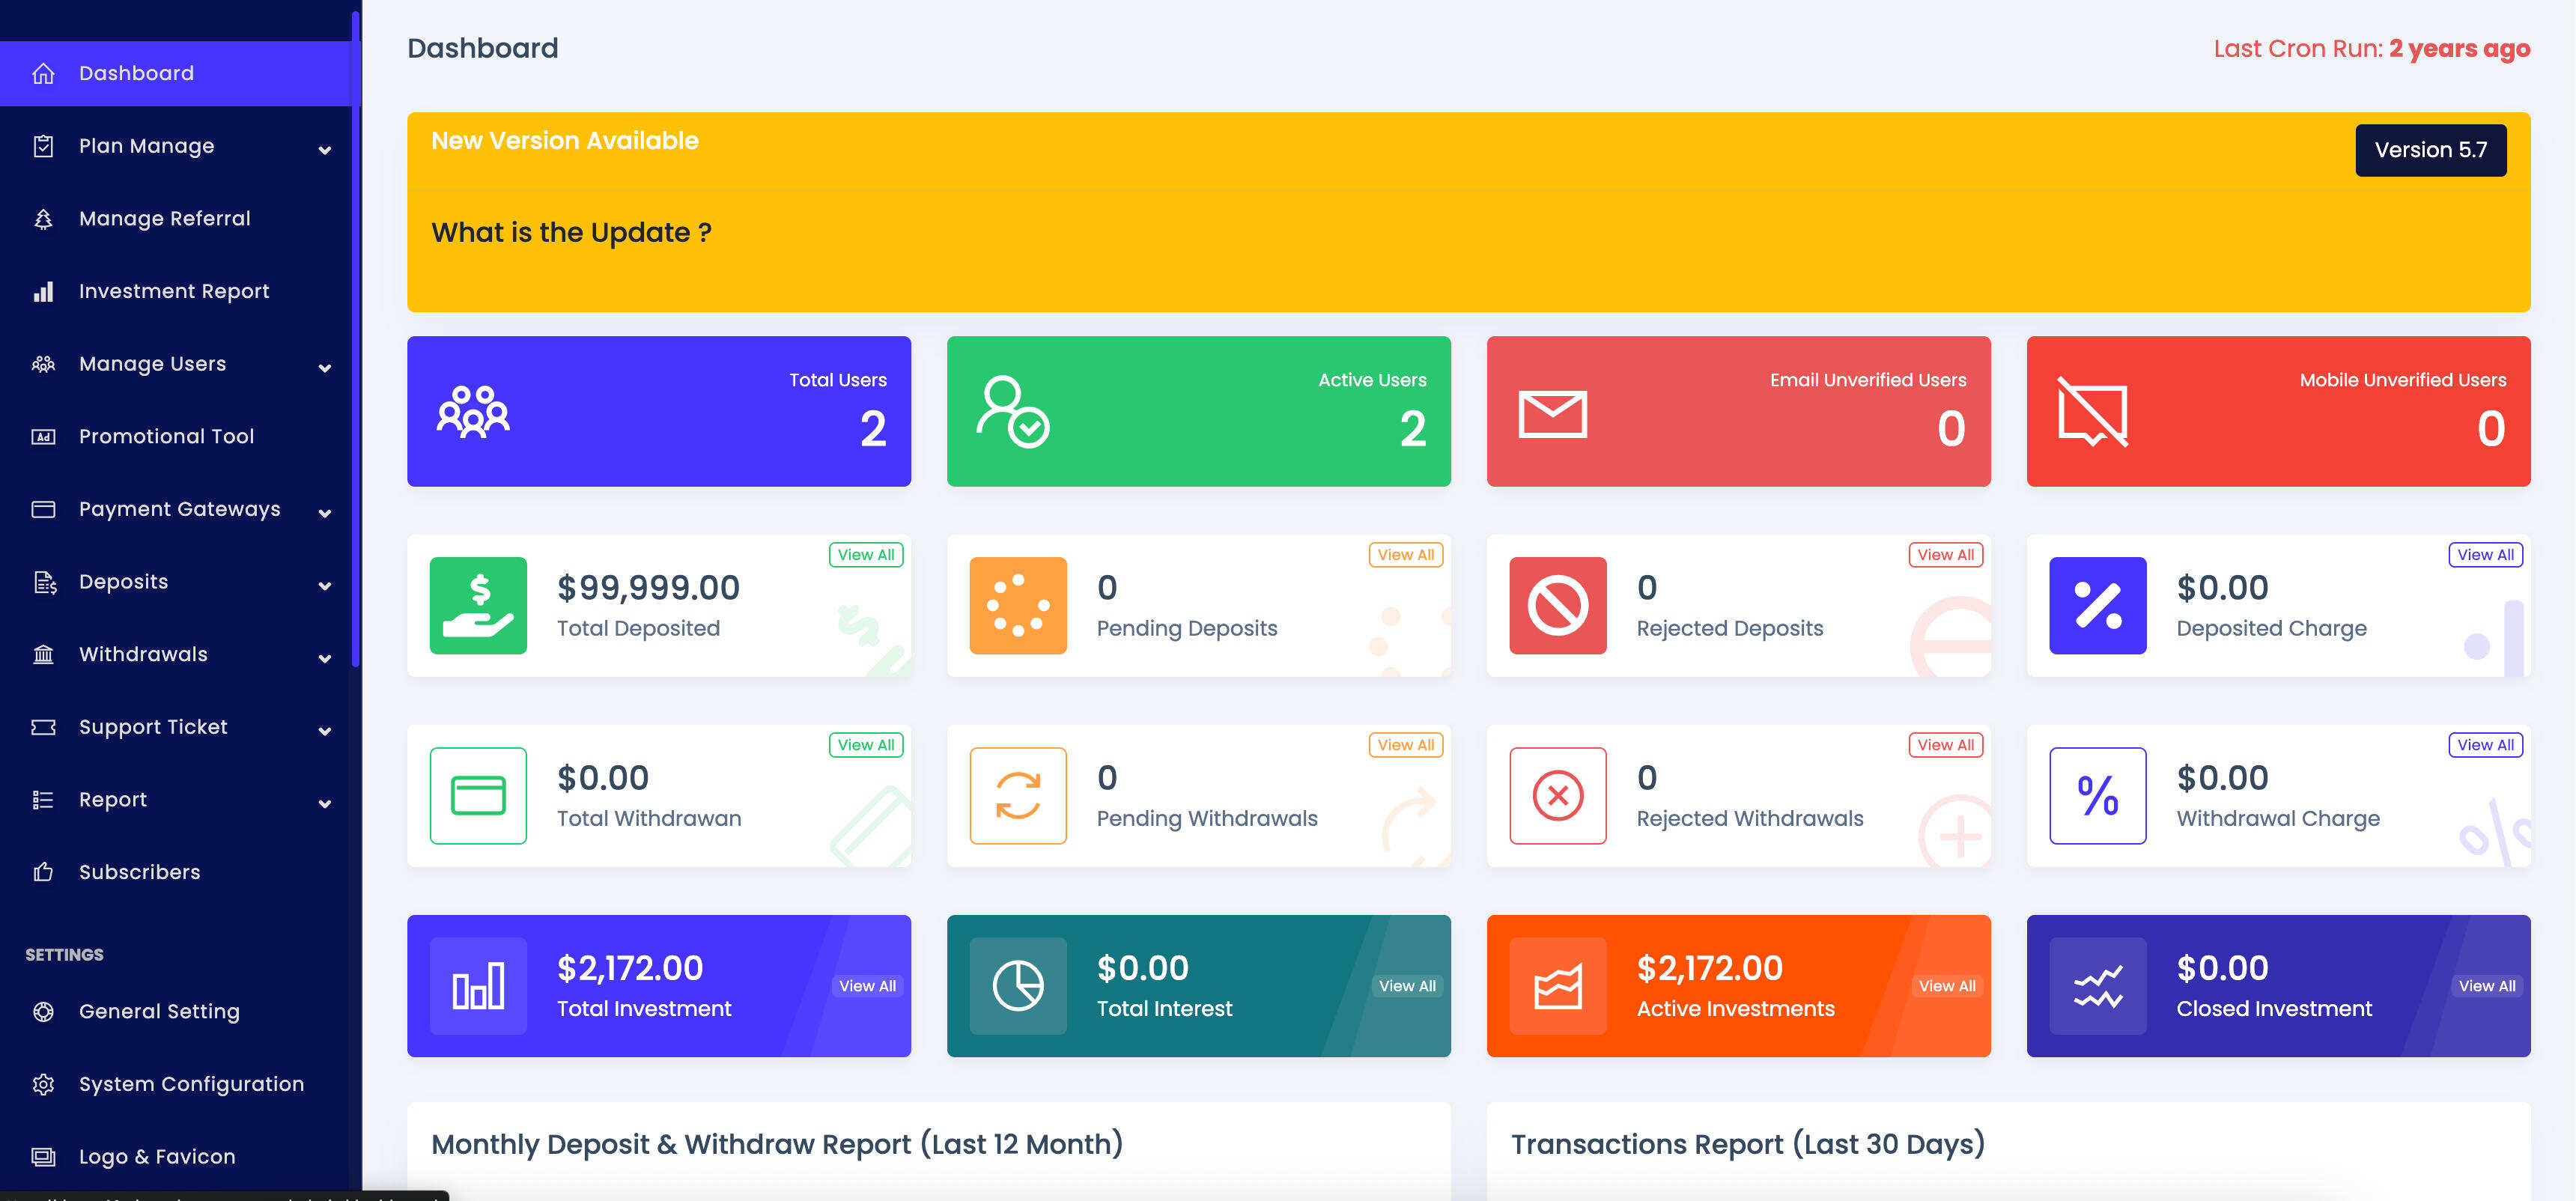This screenshot has height=1201, width=2576.
Task: Click the Total Users group icon
Action: pos(473,411)
